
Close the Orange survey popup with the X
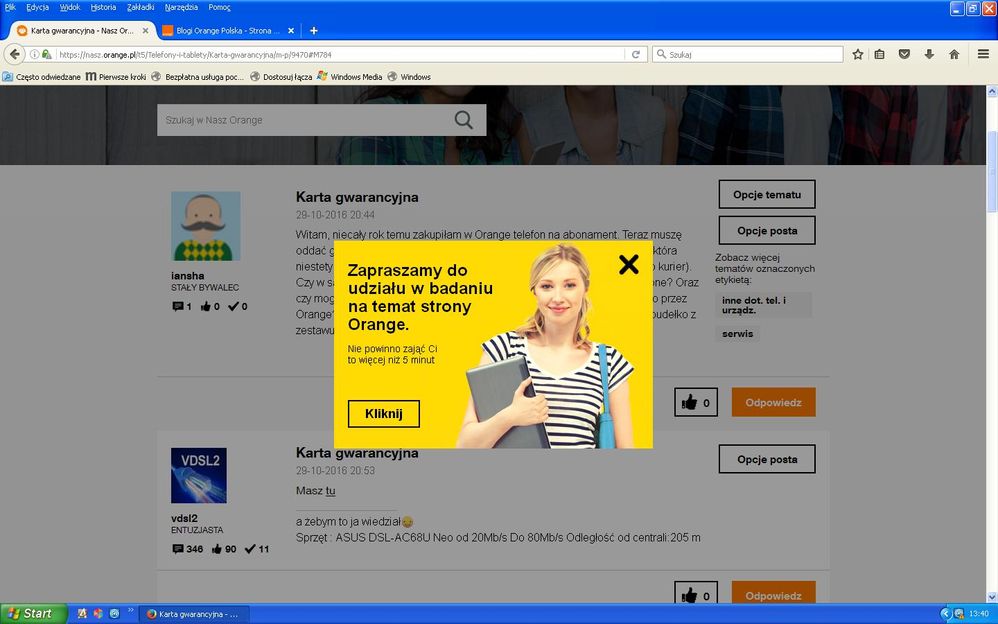point(628,264)
